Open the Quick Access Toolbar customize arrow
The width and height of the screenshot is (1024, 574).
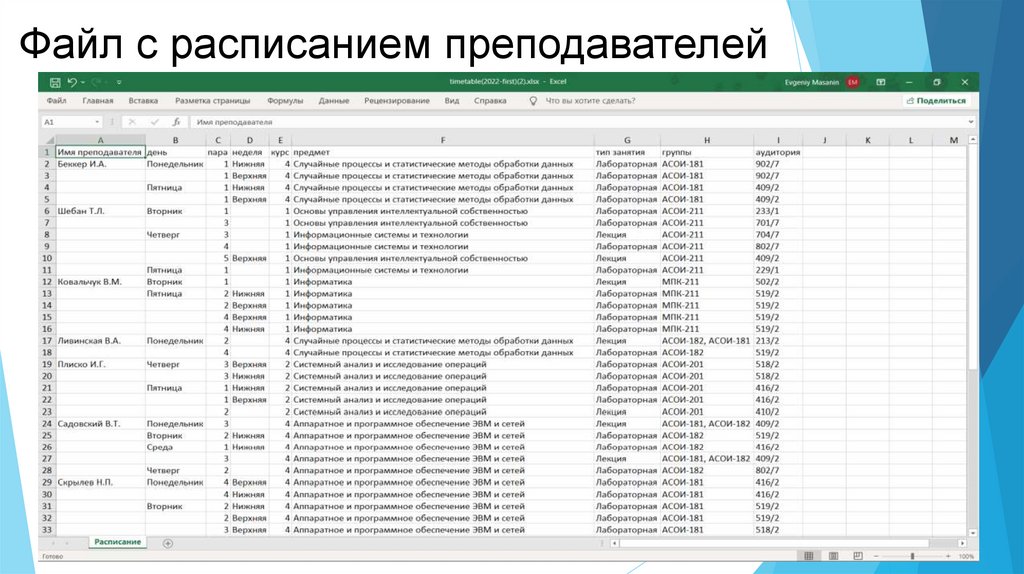119,82
